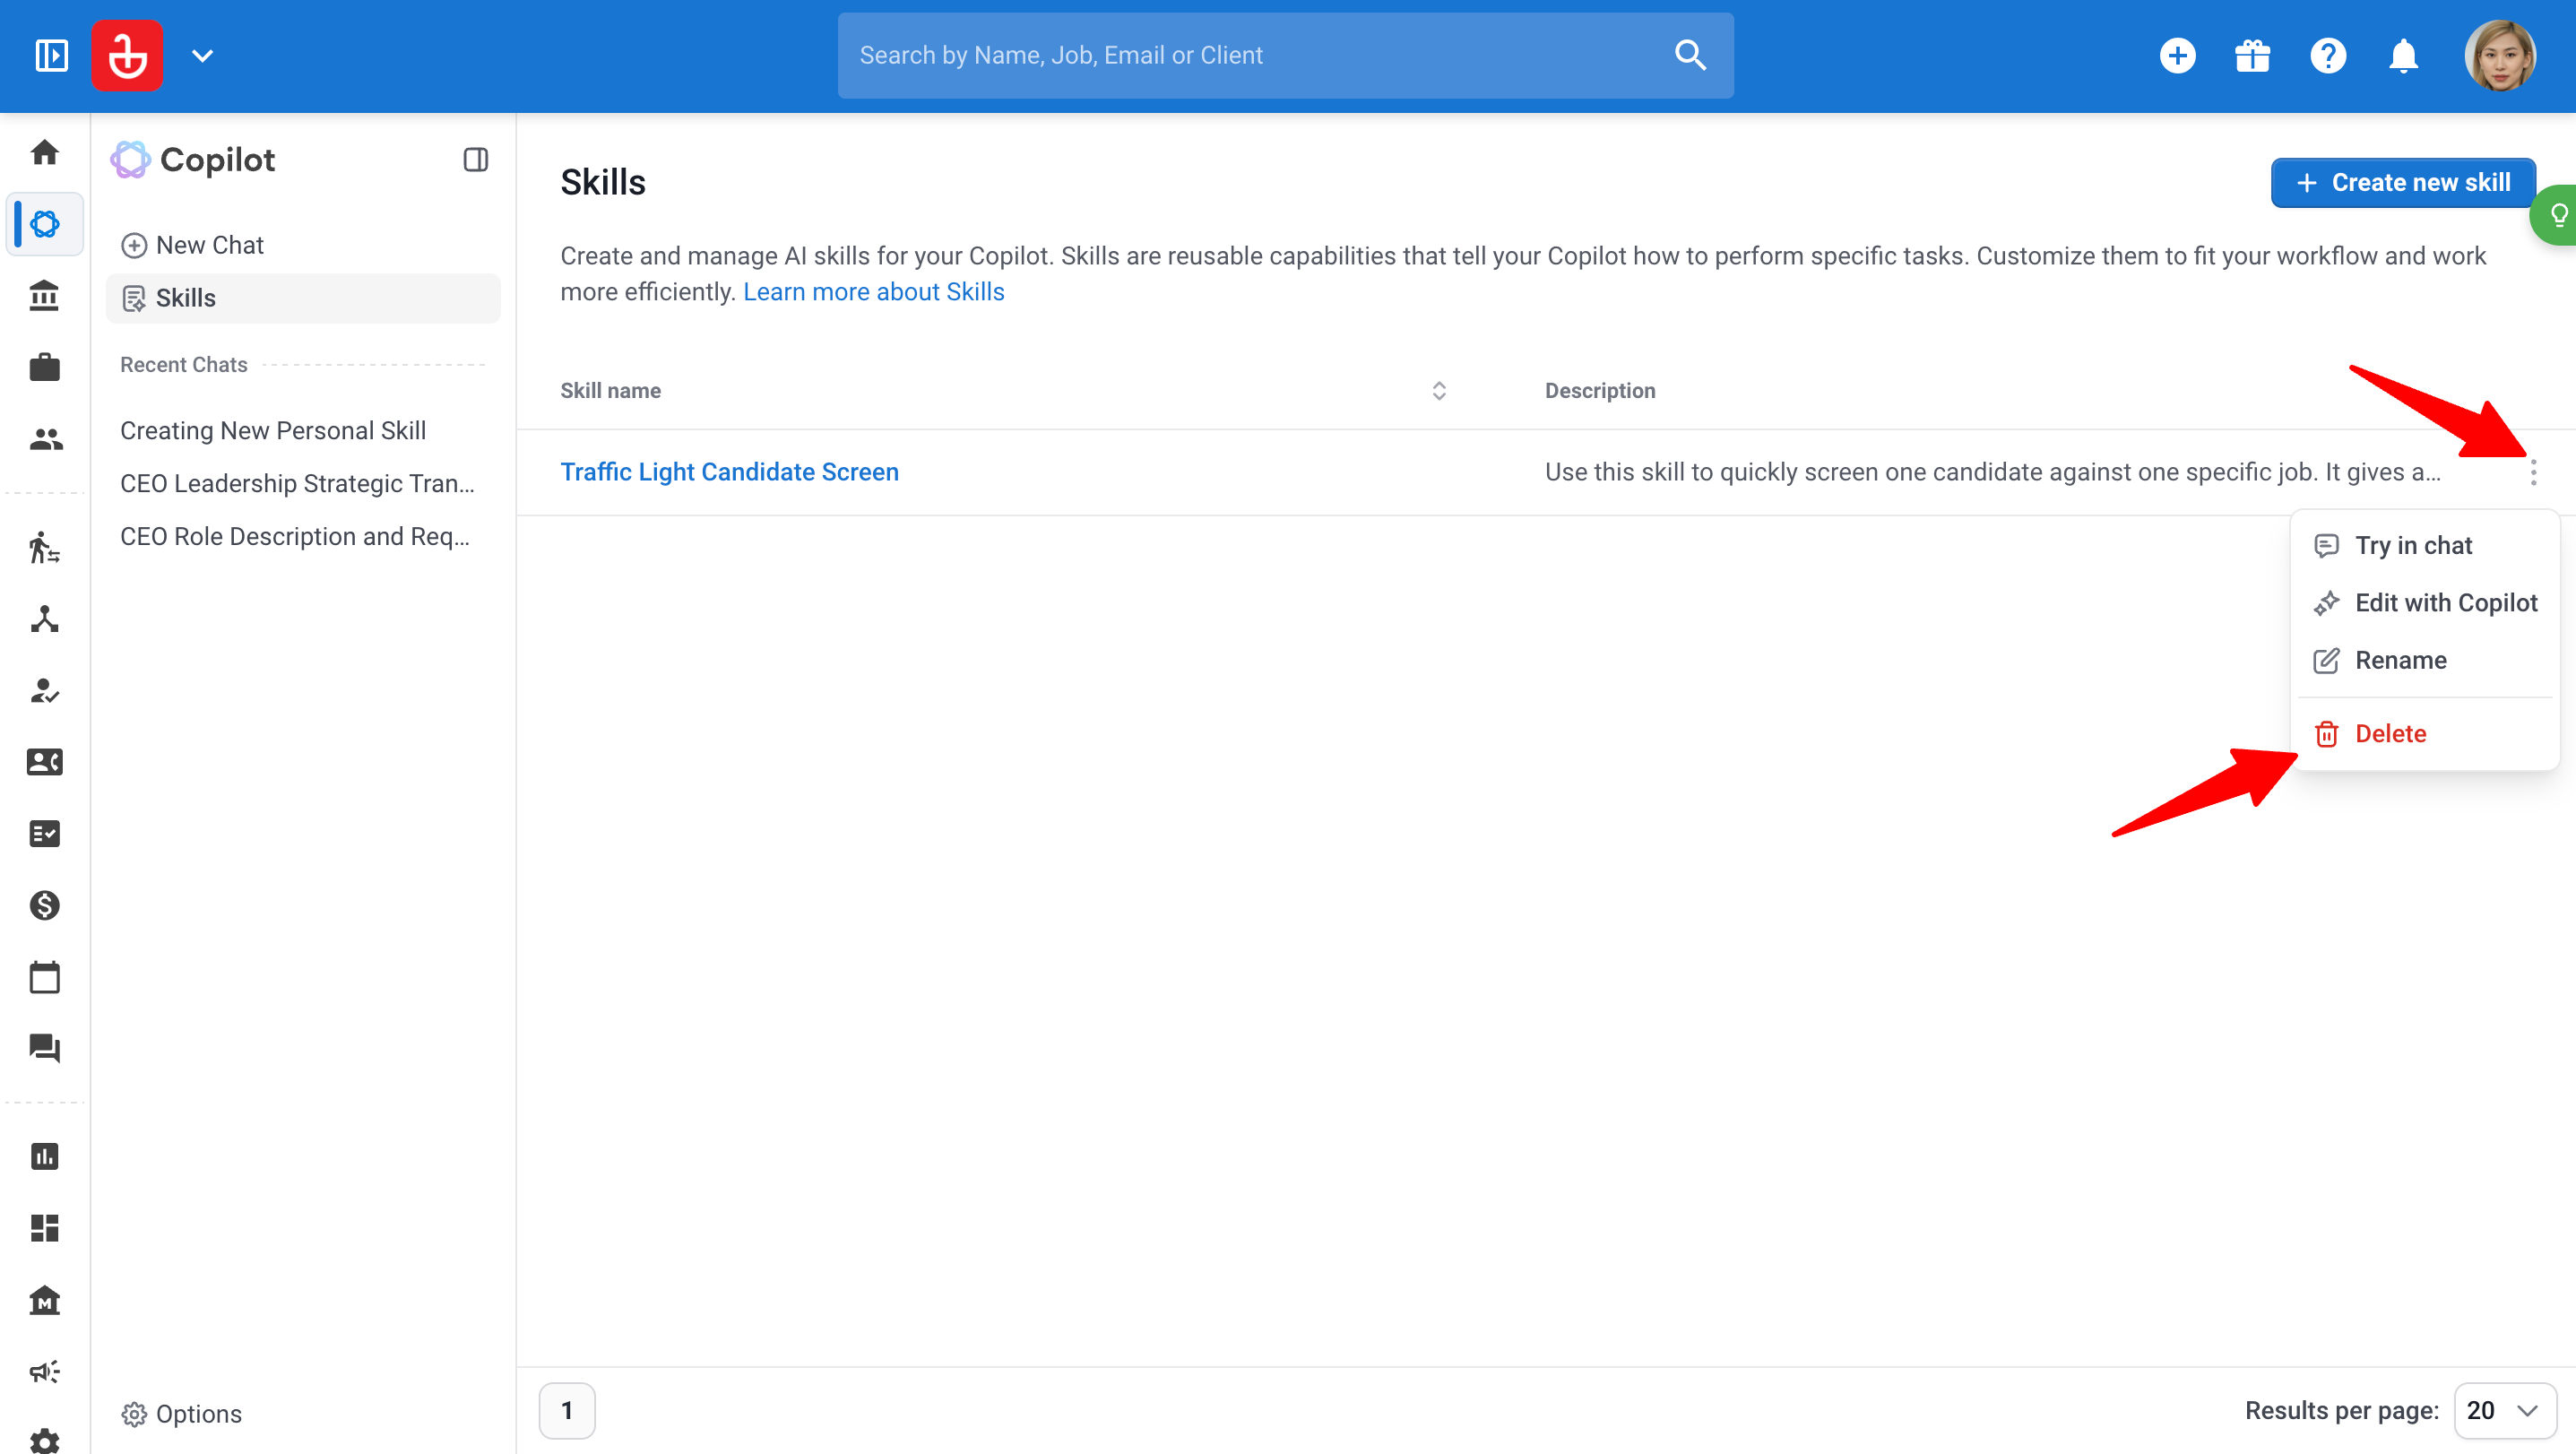
Task: Click the notifications bell icon
Action: tap(2403, 56)
